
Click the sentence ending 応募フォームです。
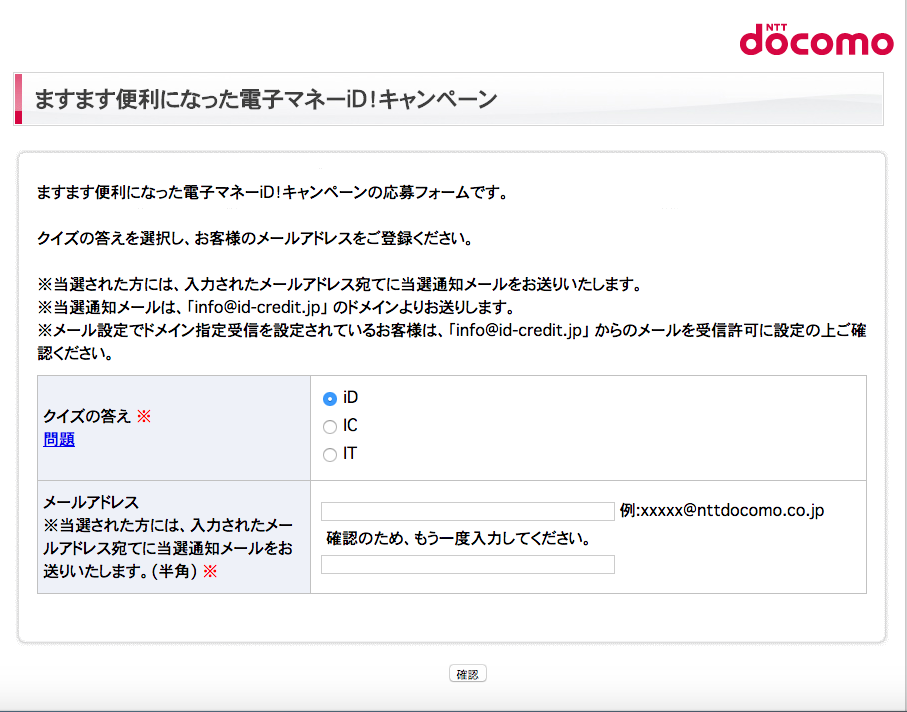[x=272, y=192]
